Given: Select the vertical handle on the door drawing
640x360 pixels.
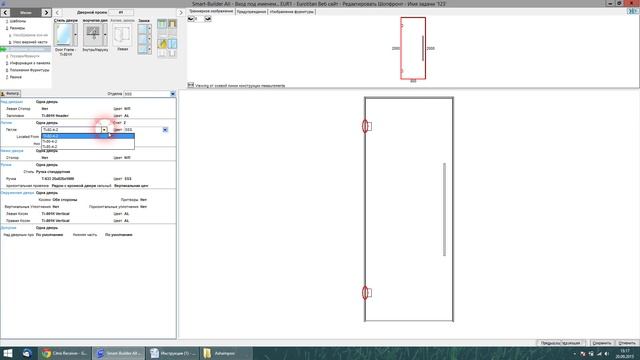Looking at the screenshot, I should tap(444, 209).
